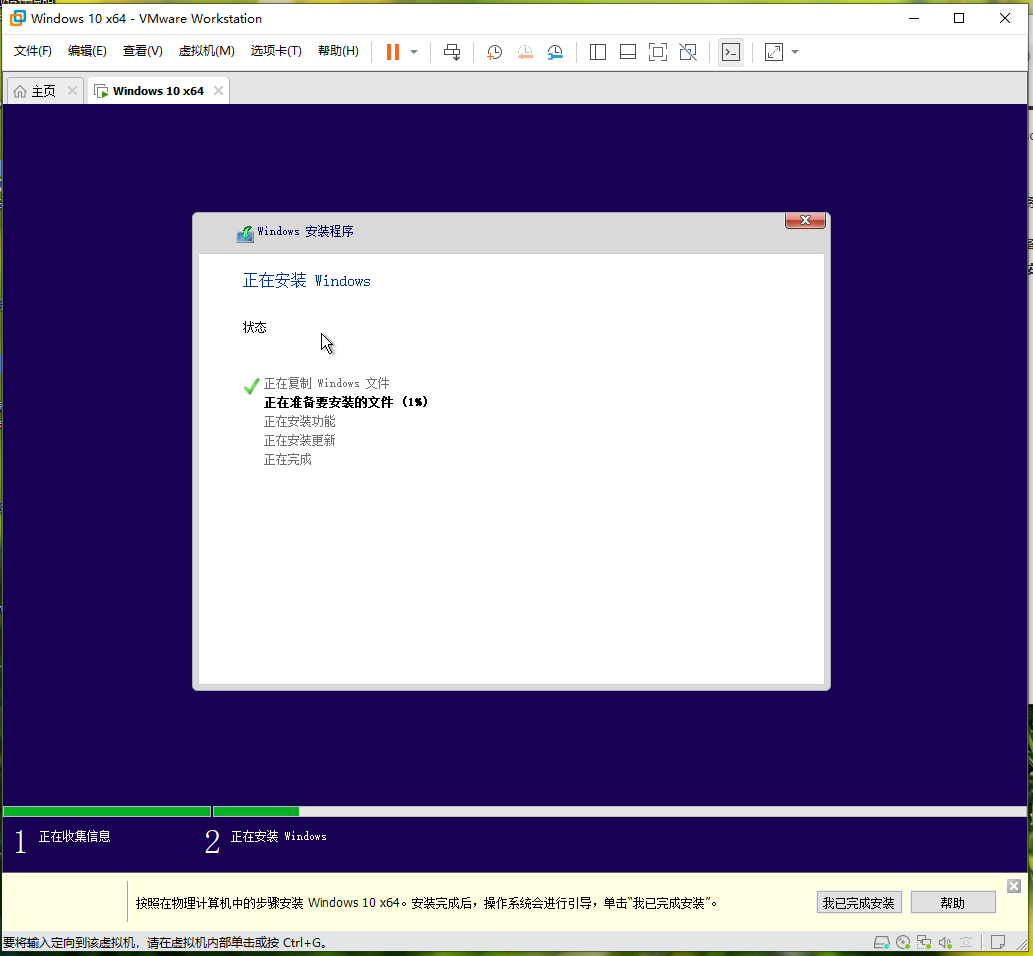The height and width of the screenshot is (956, 1033).
Task: Click the CD/DVD drive status icon
Action: point(903,943)
